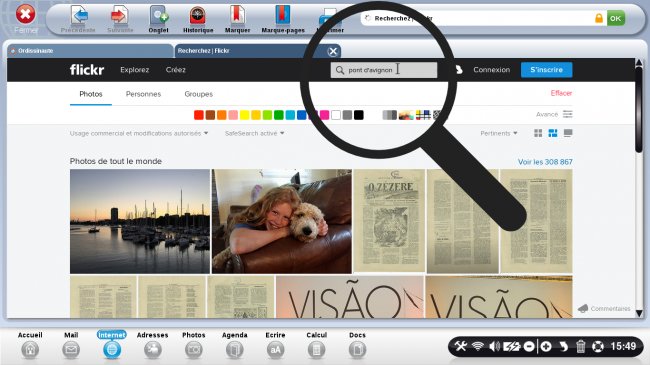Filter by the yellow color swatch
This screenshot has height=365, width=650.
coord(244,115)
